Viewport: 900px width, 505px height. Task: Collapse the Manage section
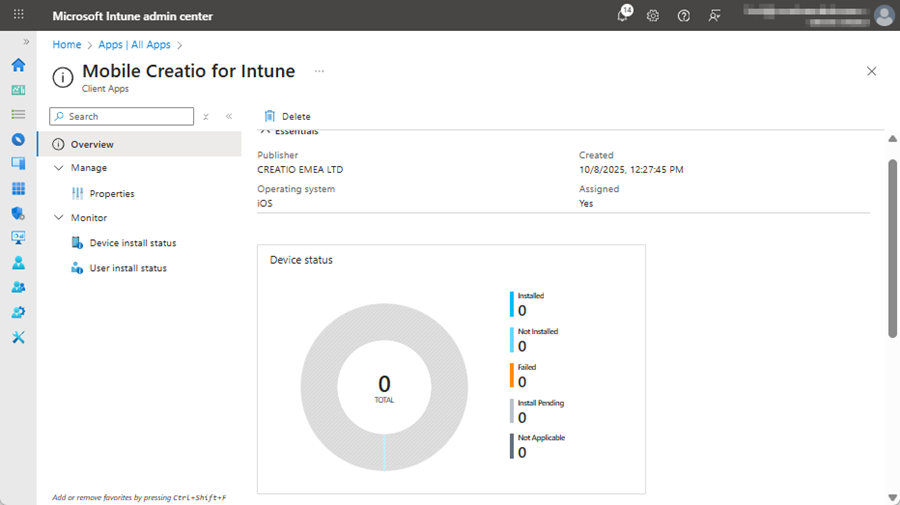click(x=59, y=168)
